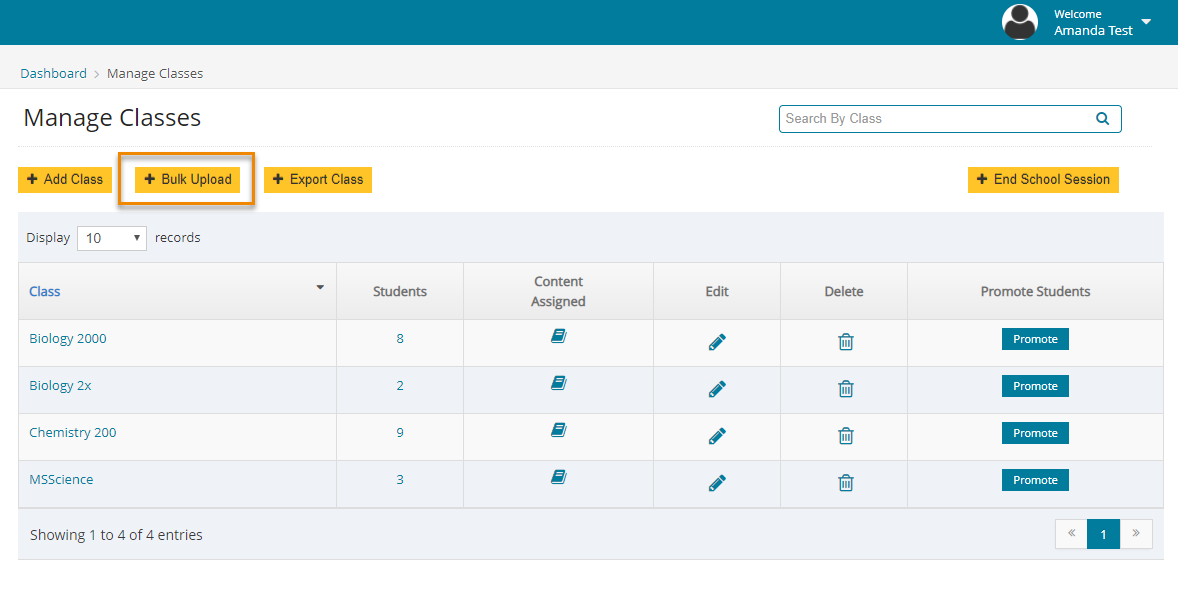This screenshot has width=1178, height=610.
Task: Toggle the Class column sort arrow
Action: (319, 288)
